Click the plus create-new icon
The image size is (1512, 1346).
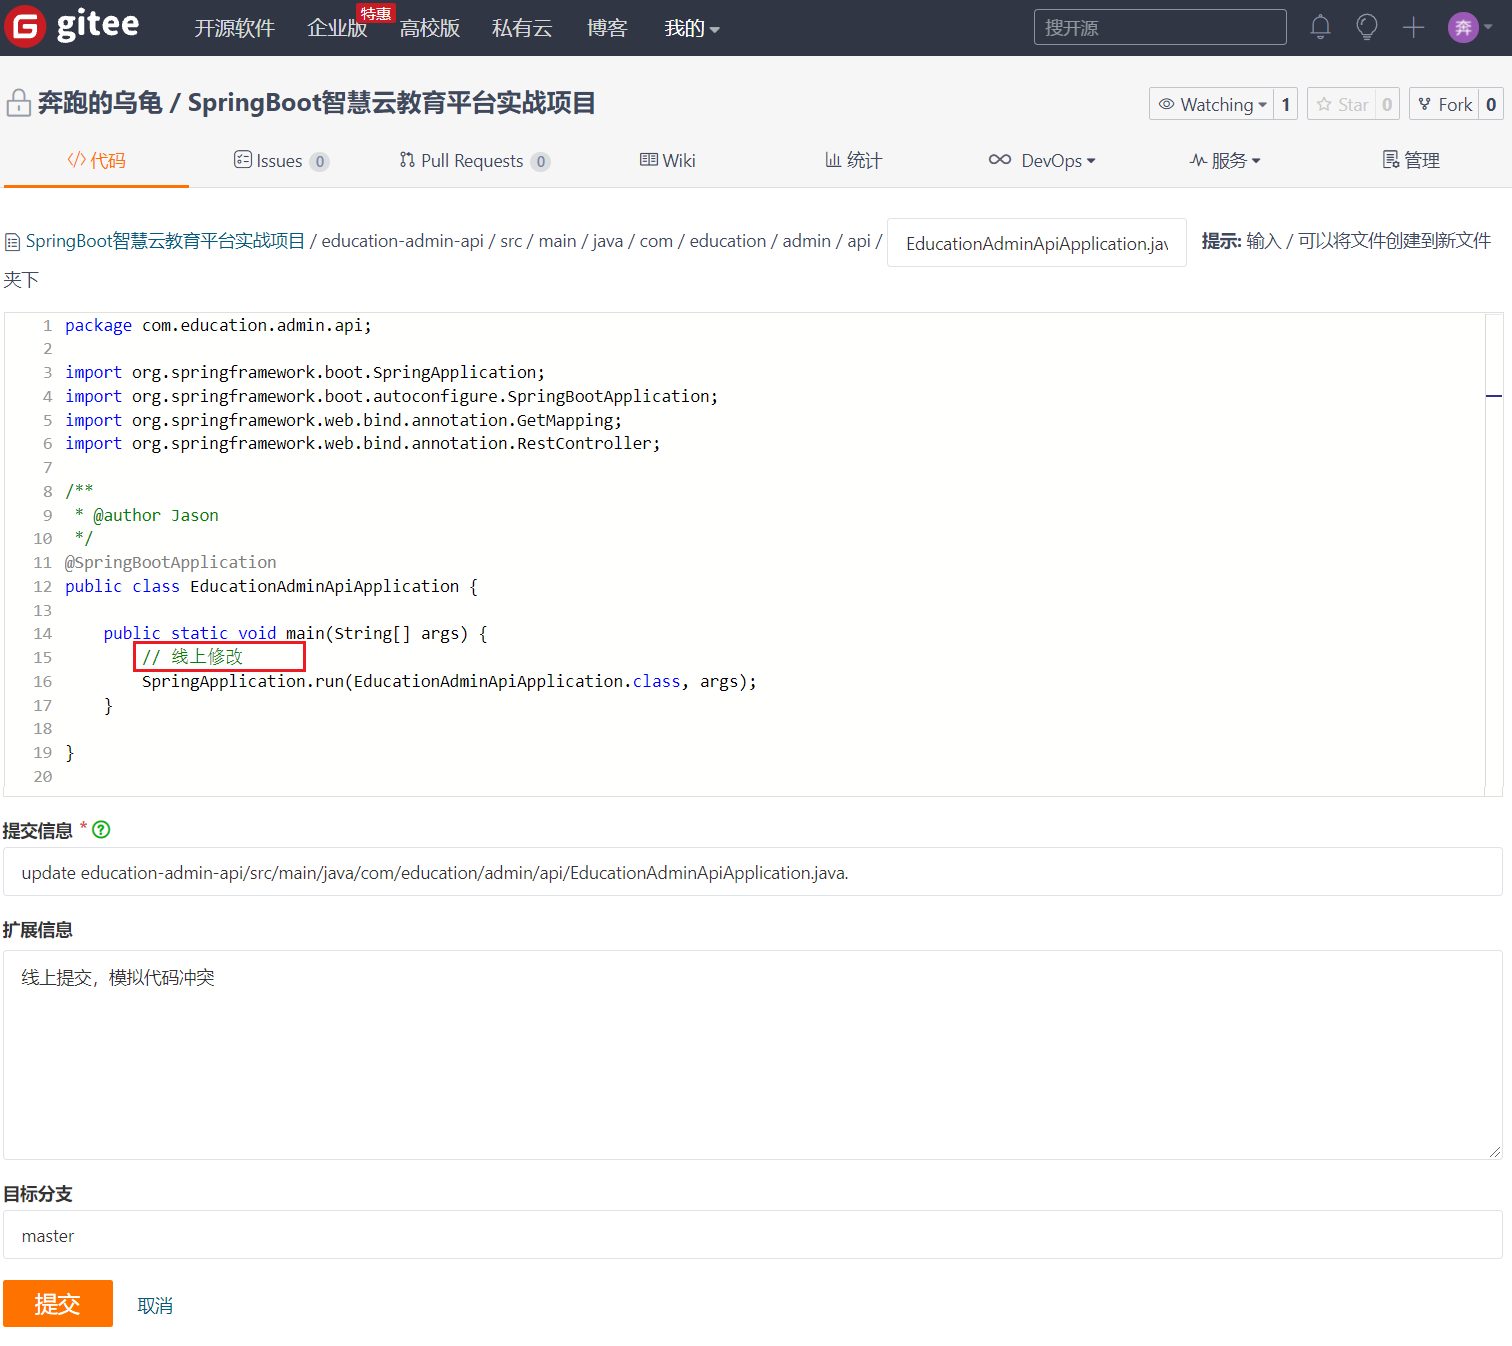(1413, 27)
